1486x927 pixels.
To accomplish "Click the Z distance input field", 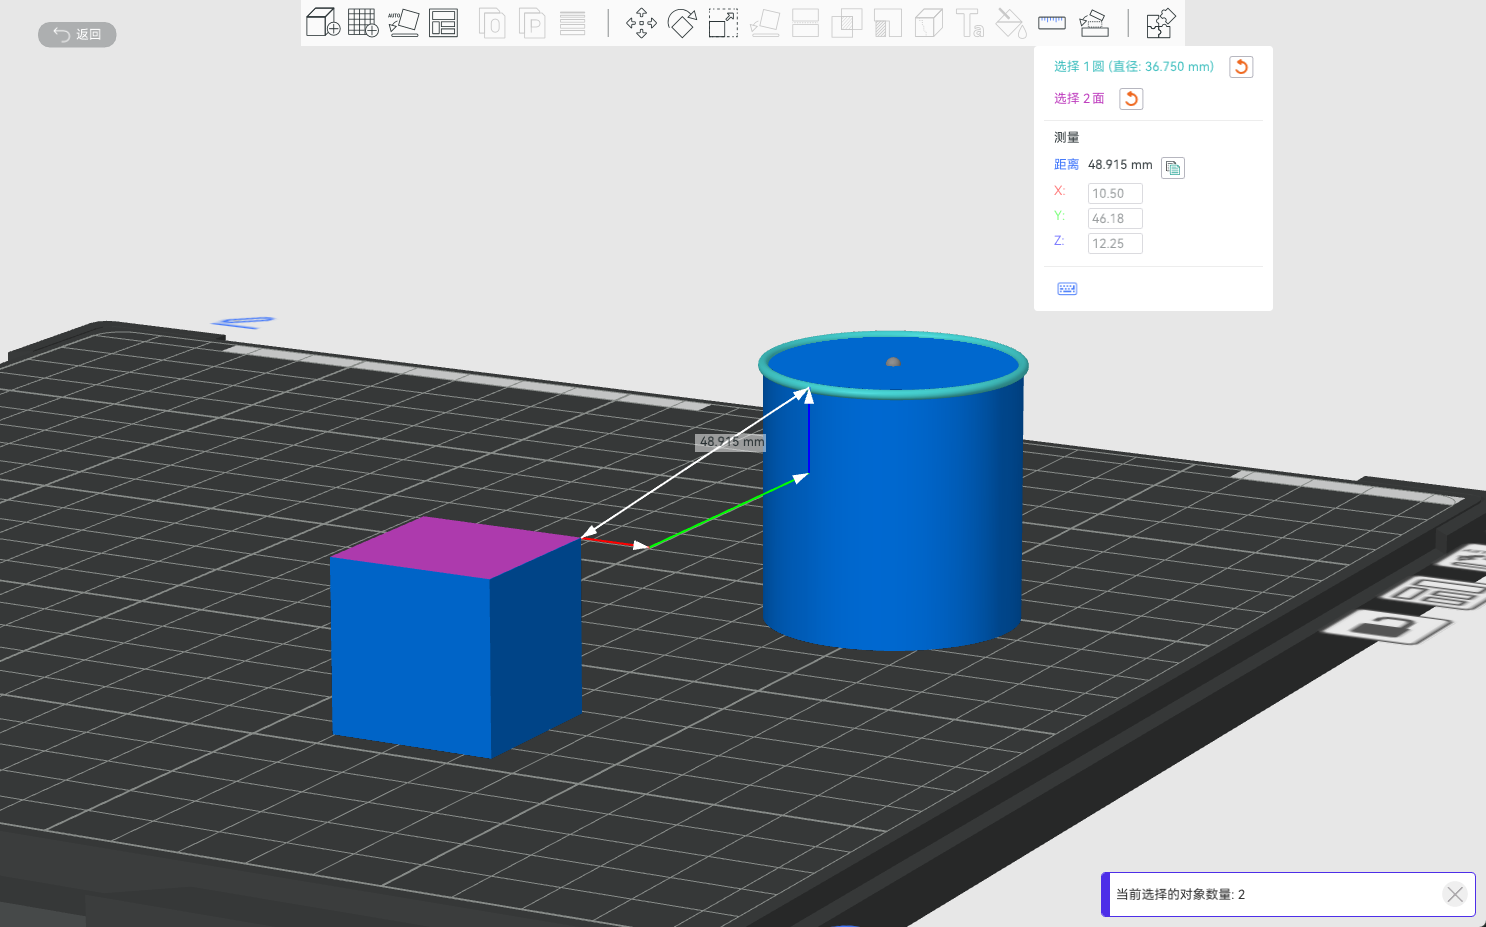I will coord(1114,244).
